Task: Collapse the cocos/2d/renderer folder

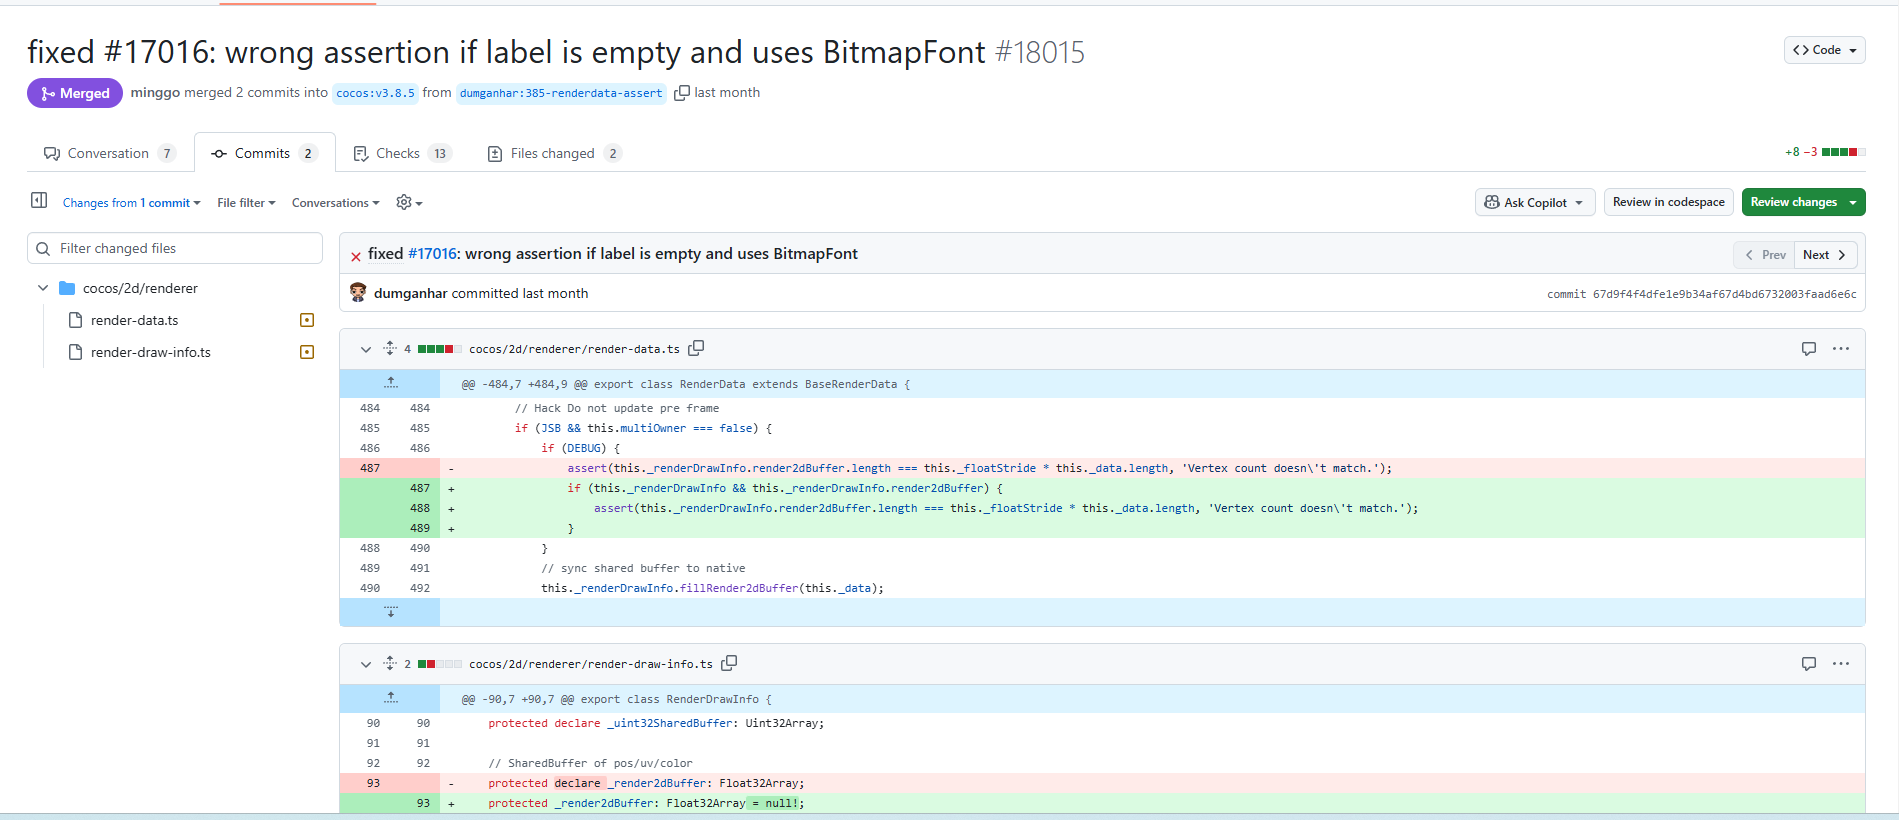Action: 43,288
